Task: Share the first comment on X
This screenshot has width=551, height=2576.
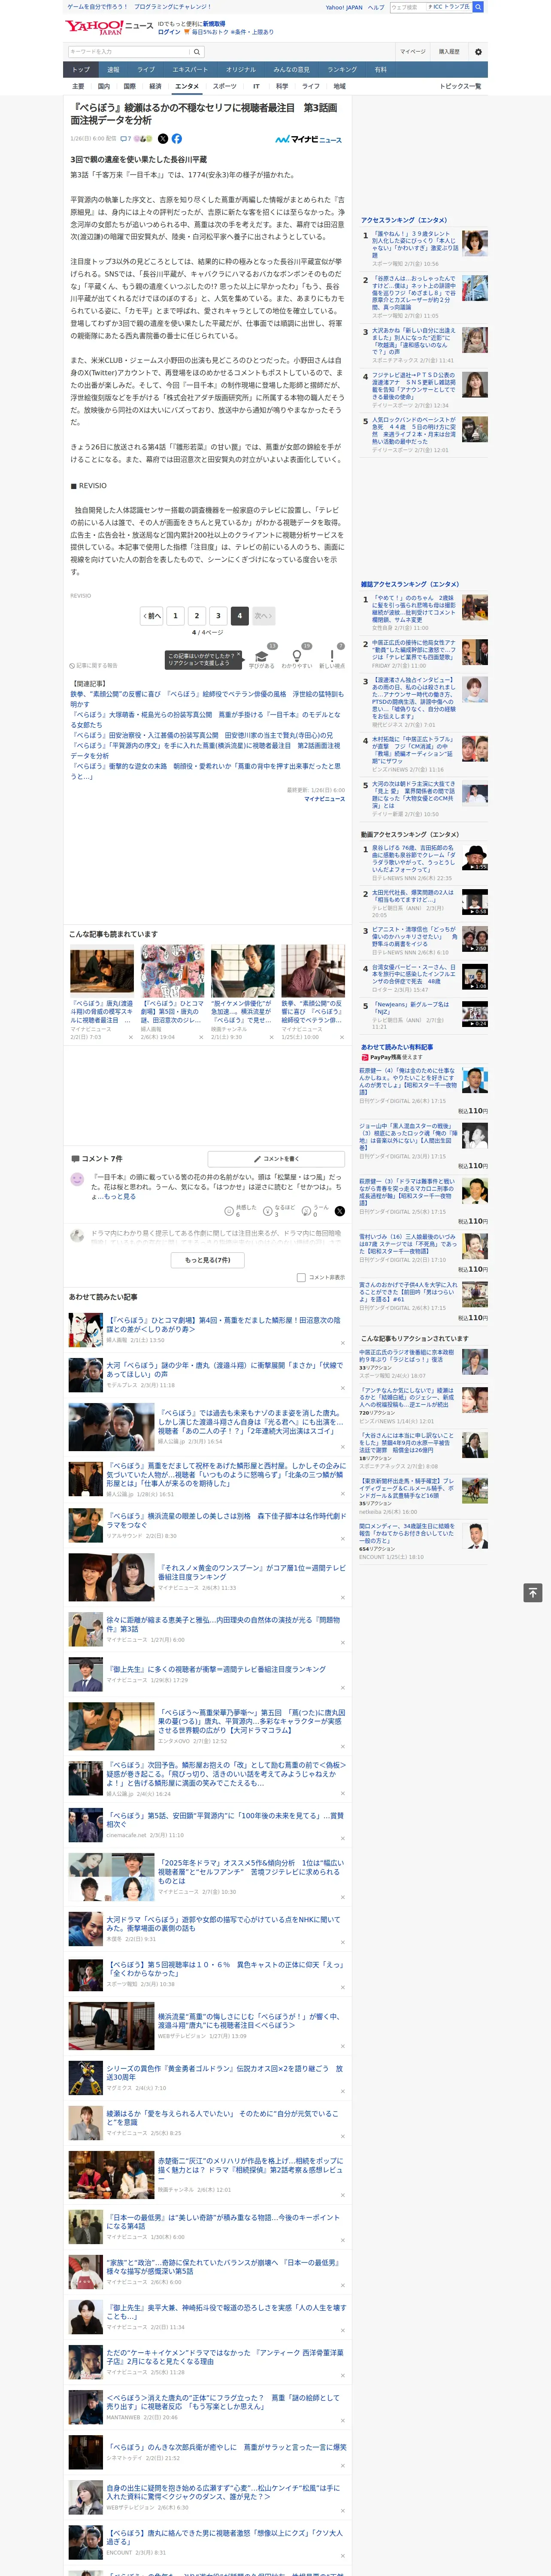Action: point(340,1211)
